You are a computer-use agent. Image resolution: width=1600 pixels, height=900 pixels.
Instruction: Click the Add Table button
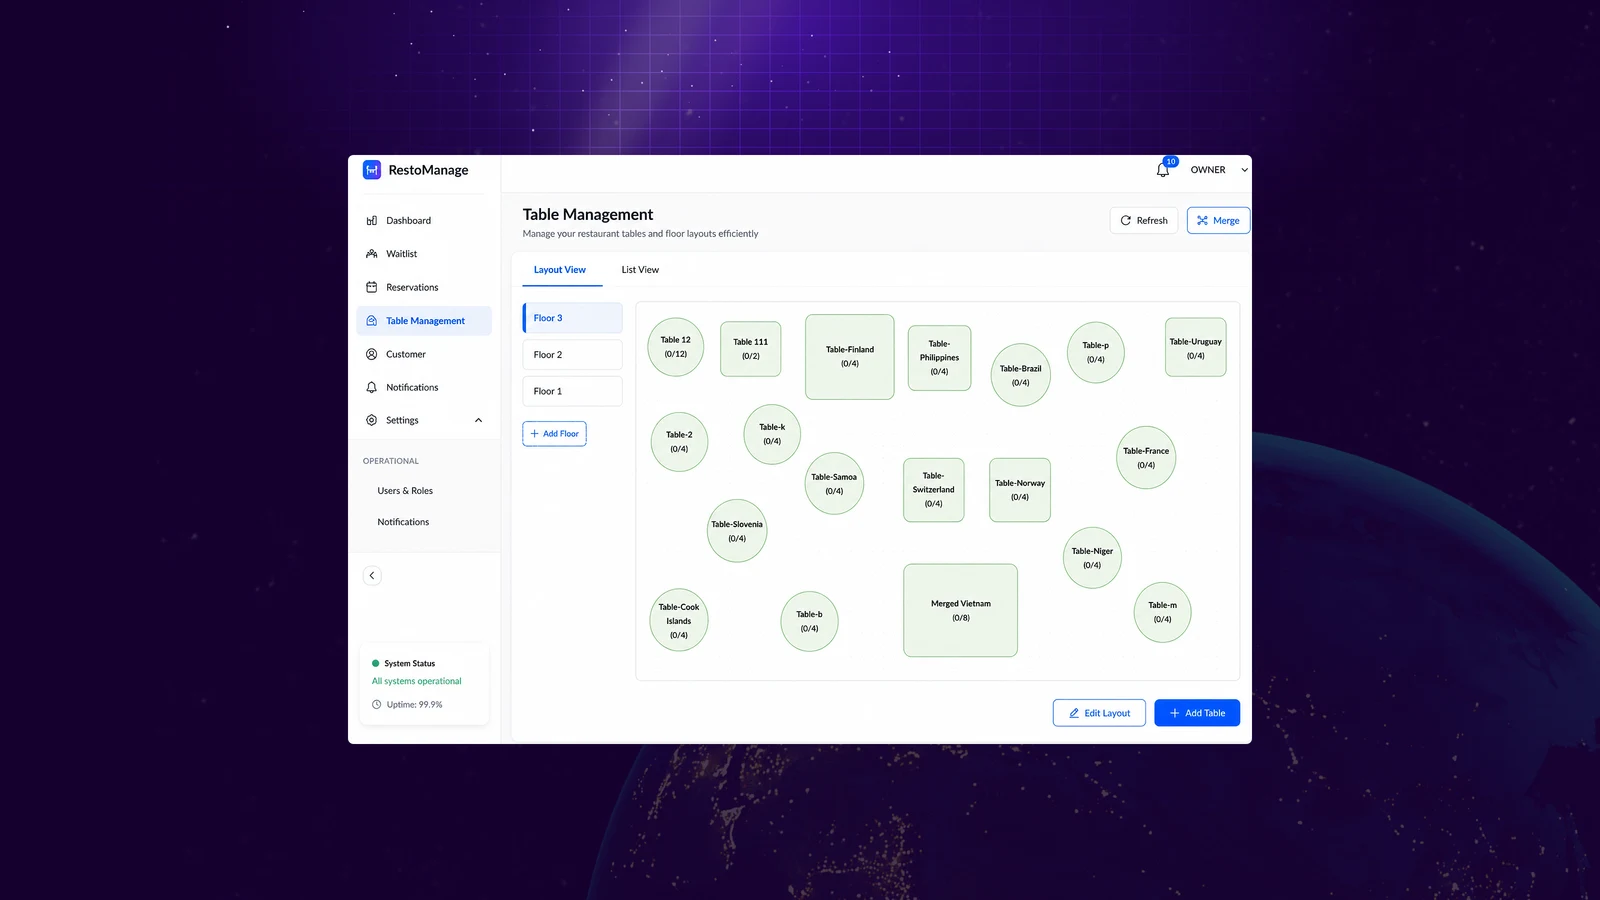1197,713
